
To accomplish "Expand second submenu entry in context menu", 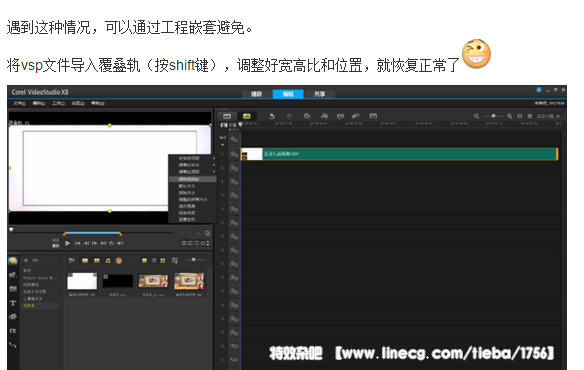I will [x=192, y=165].
